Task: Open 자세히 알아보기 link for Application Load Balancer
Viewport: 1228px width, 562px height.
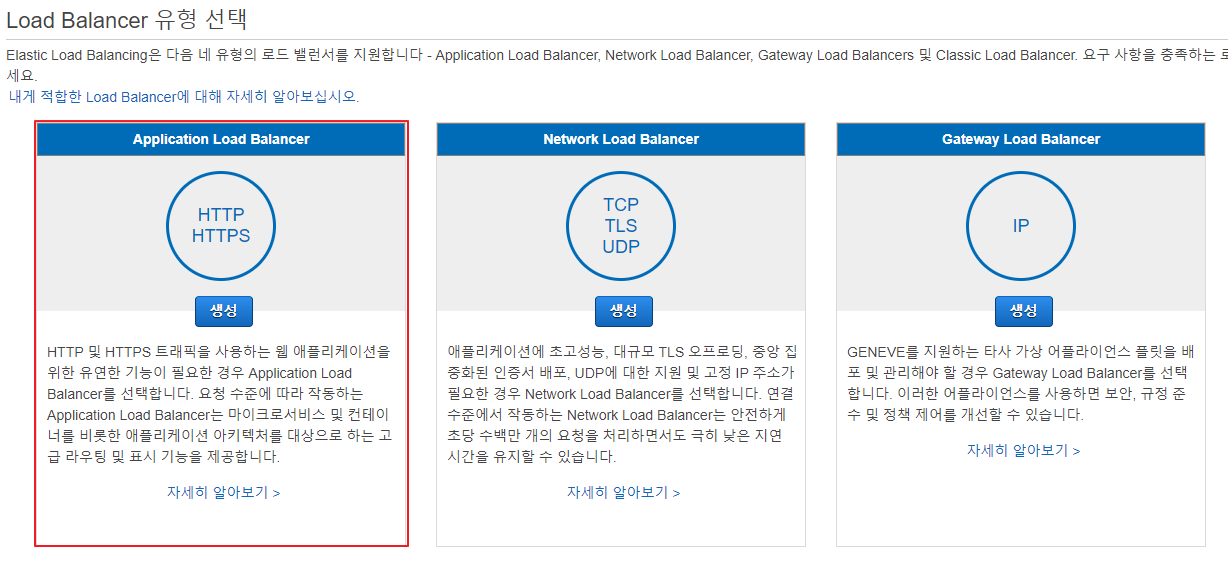Action: (224, 493)
